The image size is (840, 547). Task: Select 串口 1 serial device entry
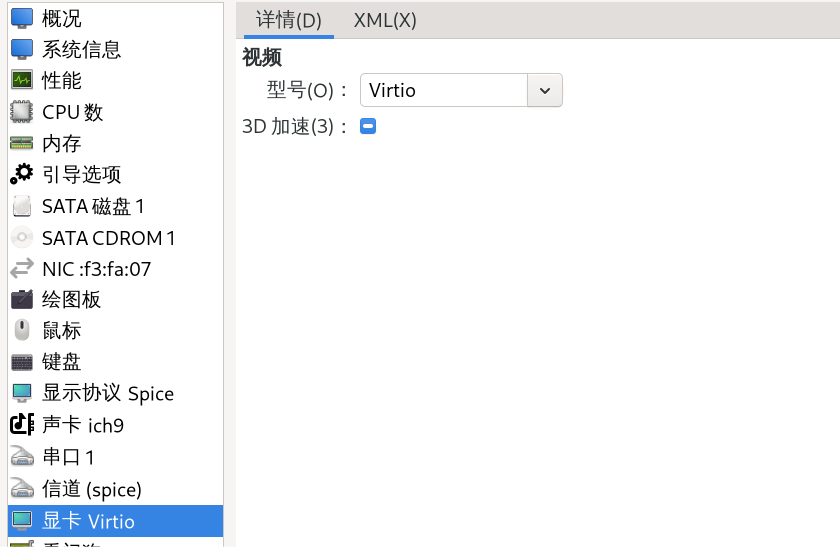68,457
